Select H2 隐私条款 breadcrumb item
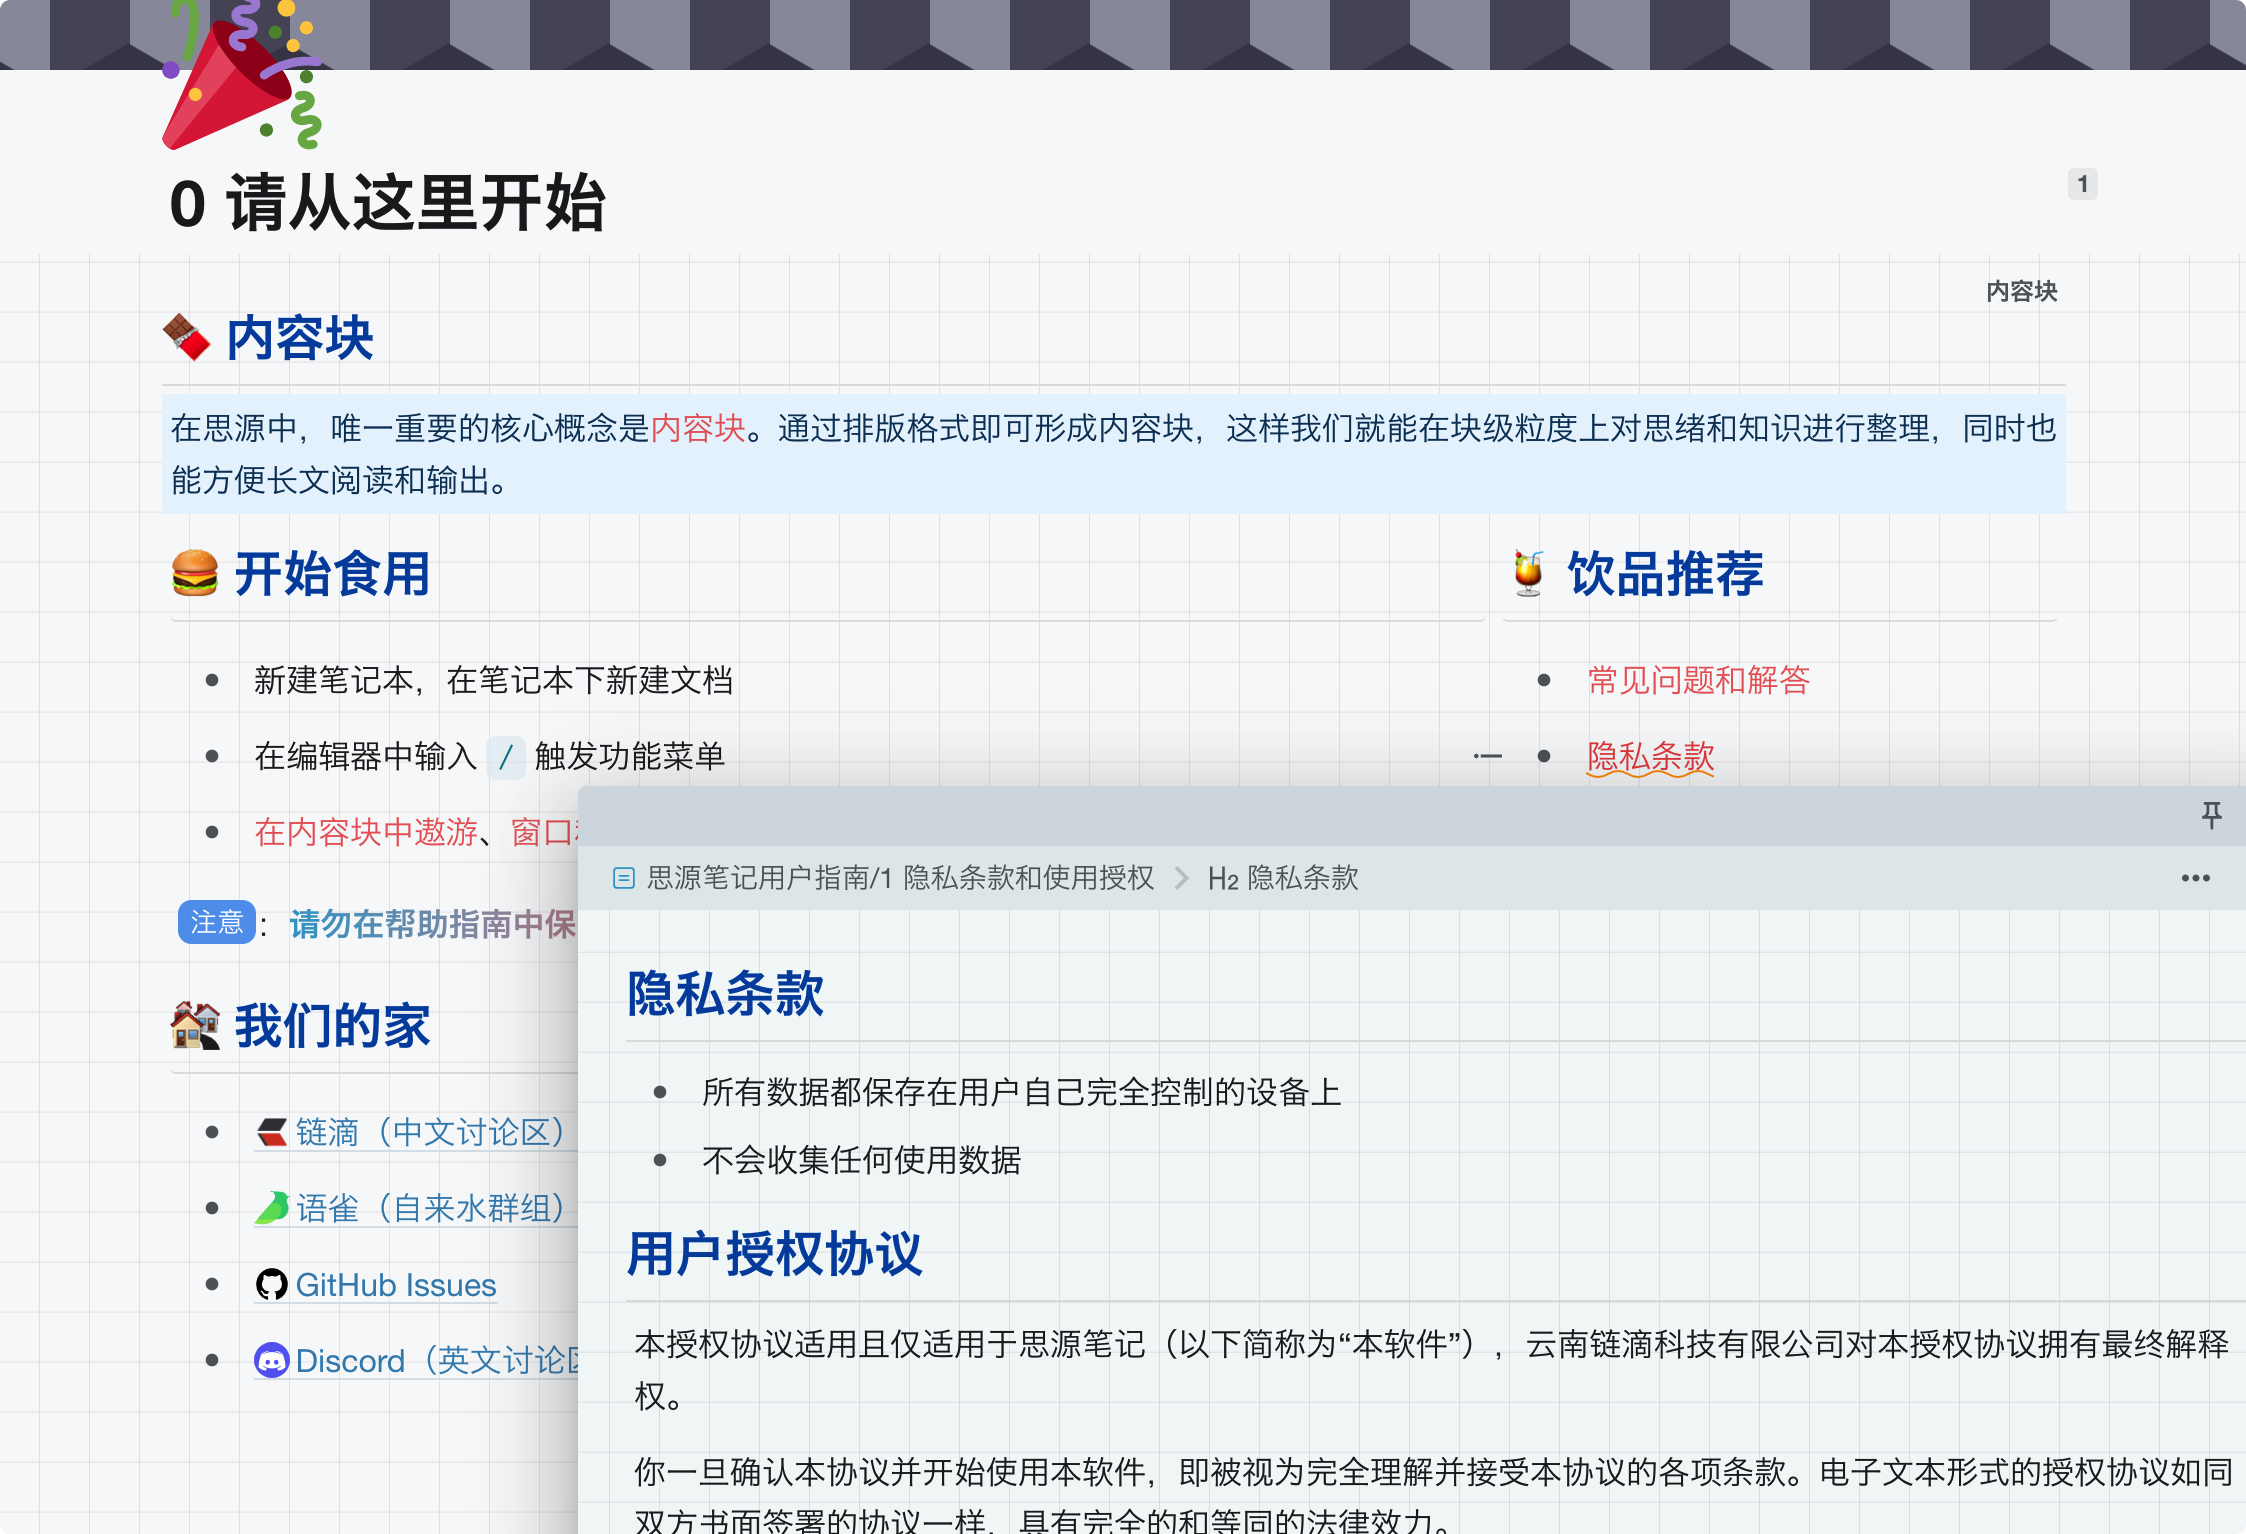This screenshot has height=1534, width=2246. 1283,878
